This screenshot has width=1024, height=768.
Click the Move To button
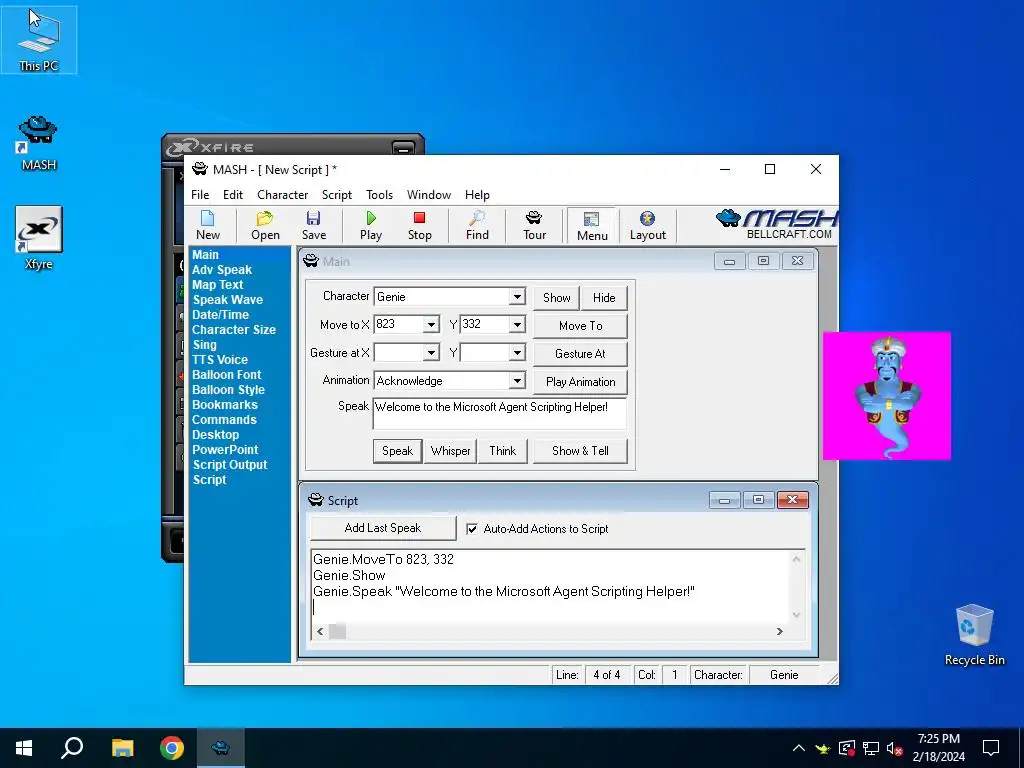(x=581, y=326)
